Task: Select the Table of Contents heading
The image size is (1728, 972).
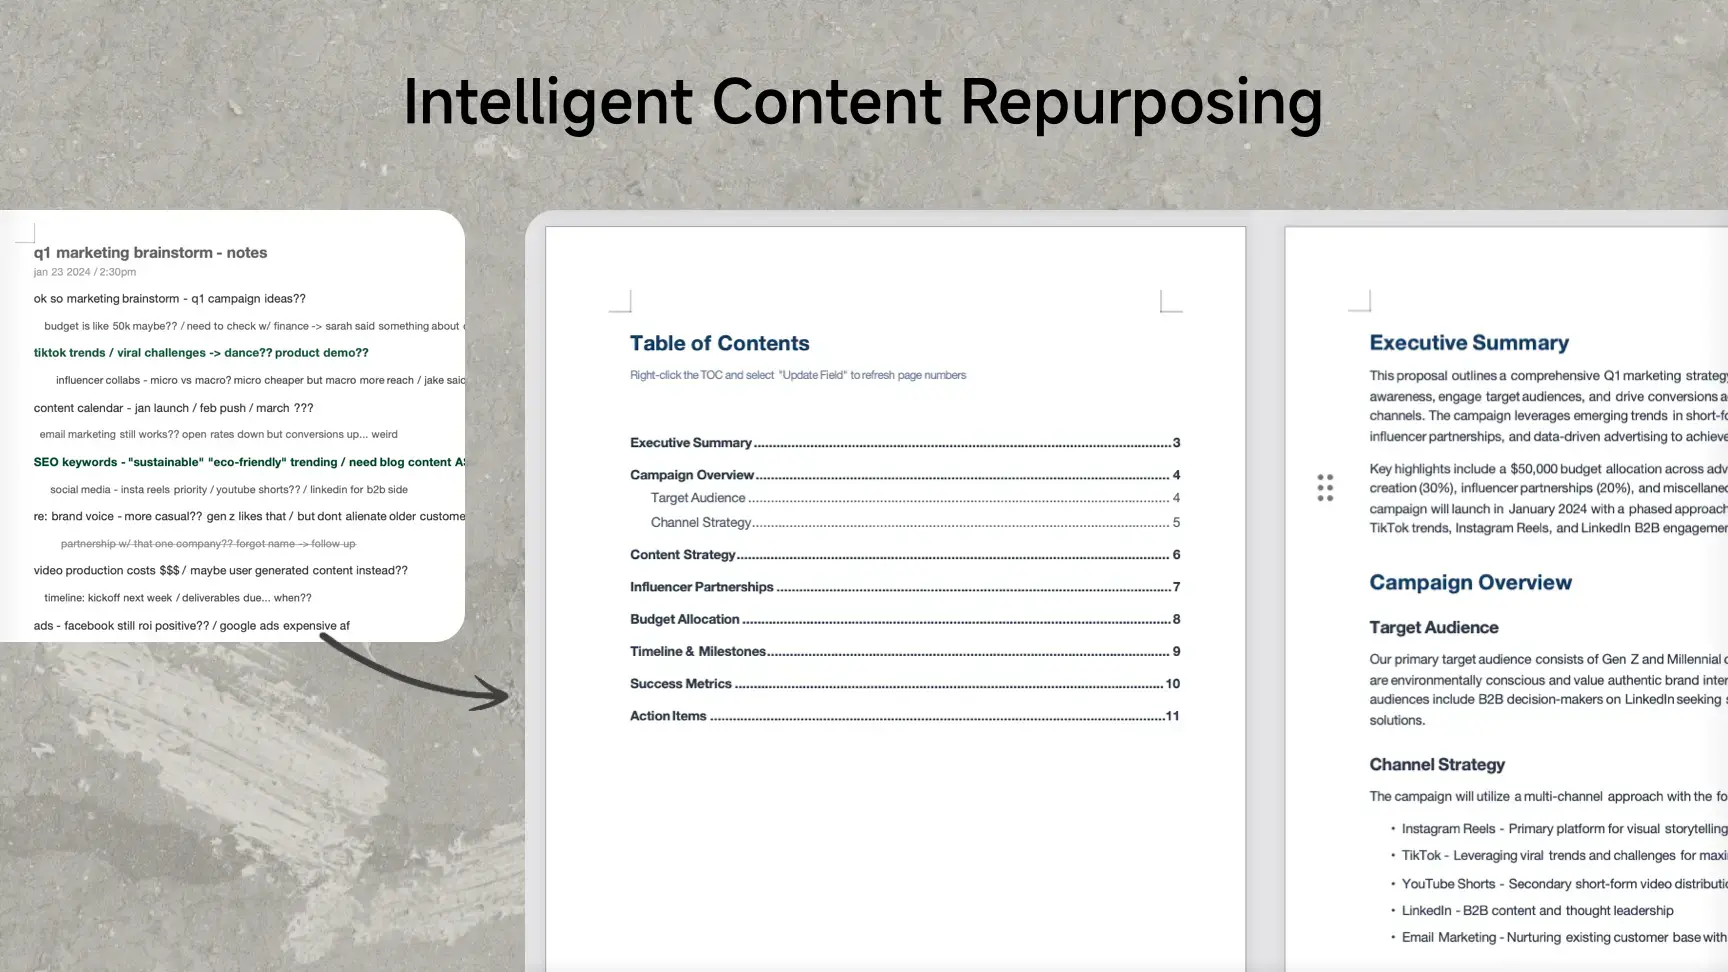Action: (x=719, y=343)
